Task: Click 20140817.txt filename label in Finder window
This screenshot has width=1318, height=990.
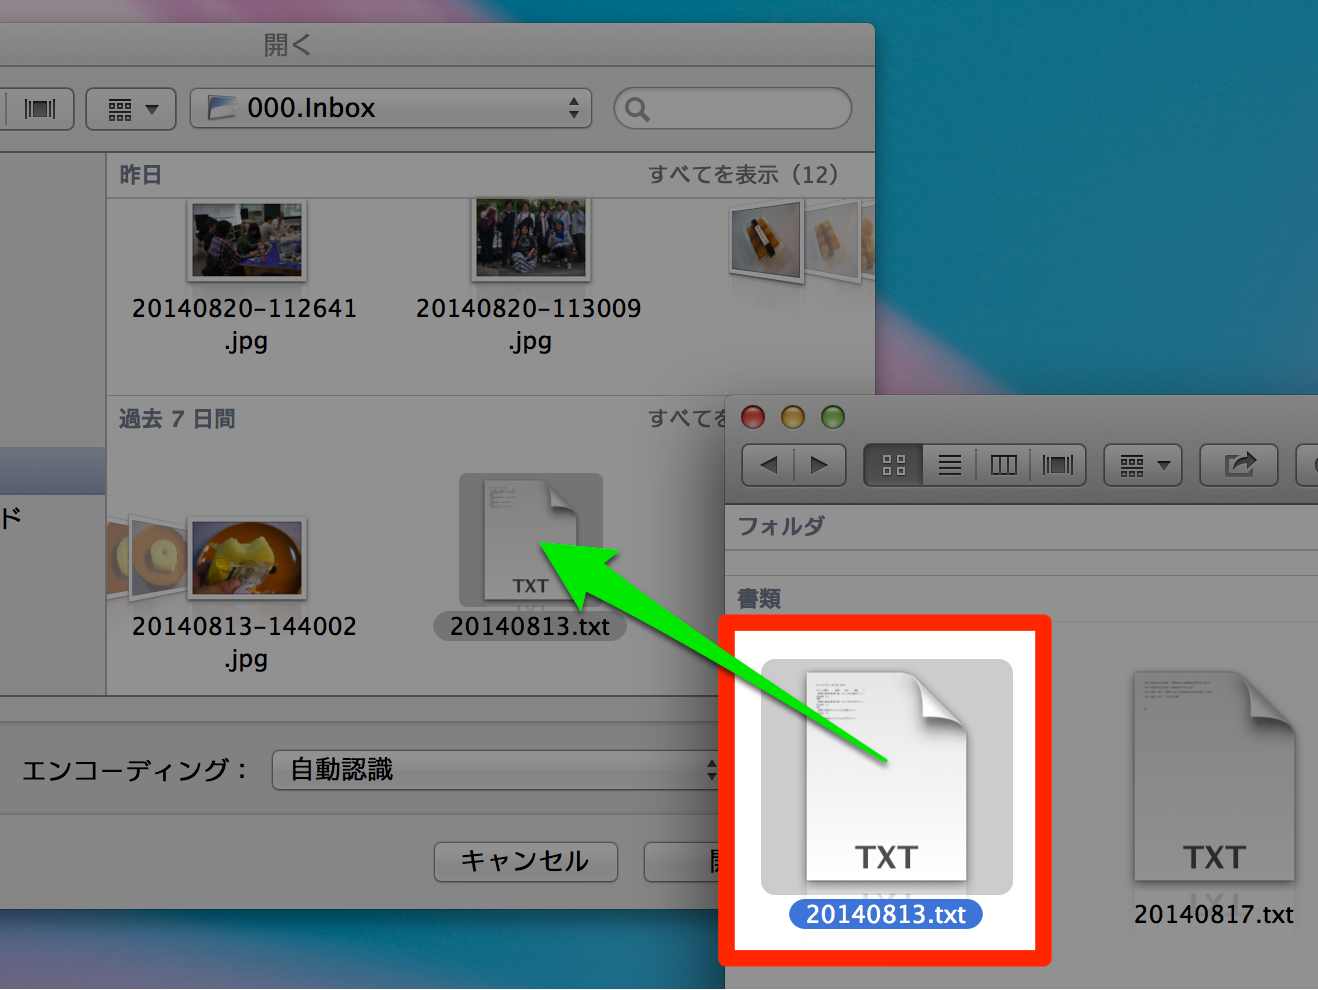Action: (1214, 914)
